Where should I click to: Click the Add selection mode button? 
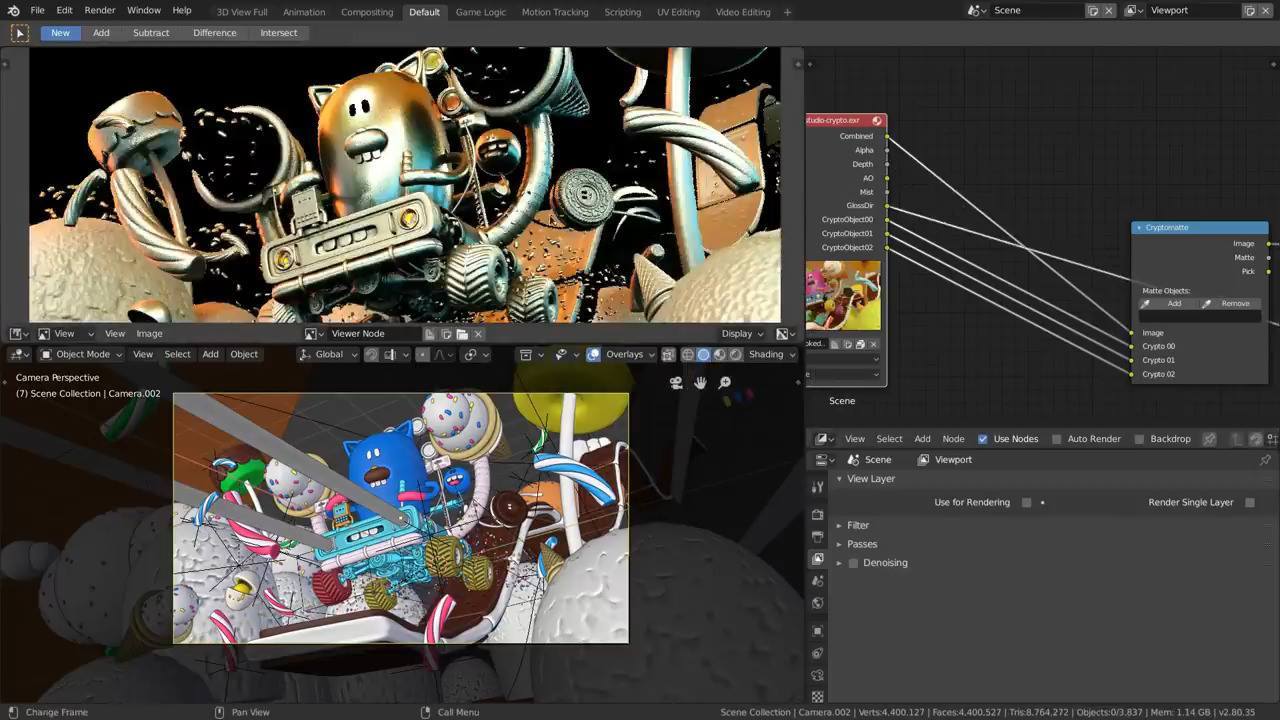(x=101, y=33)
